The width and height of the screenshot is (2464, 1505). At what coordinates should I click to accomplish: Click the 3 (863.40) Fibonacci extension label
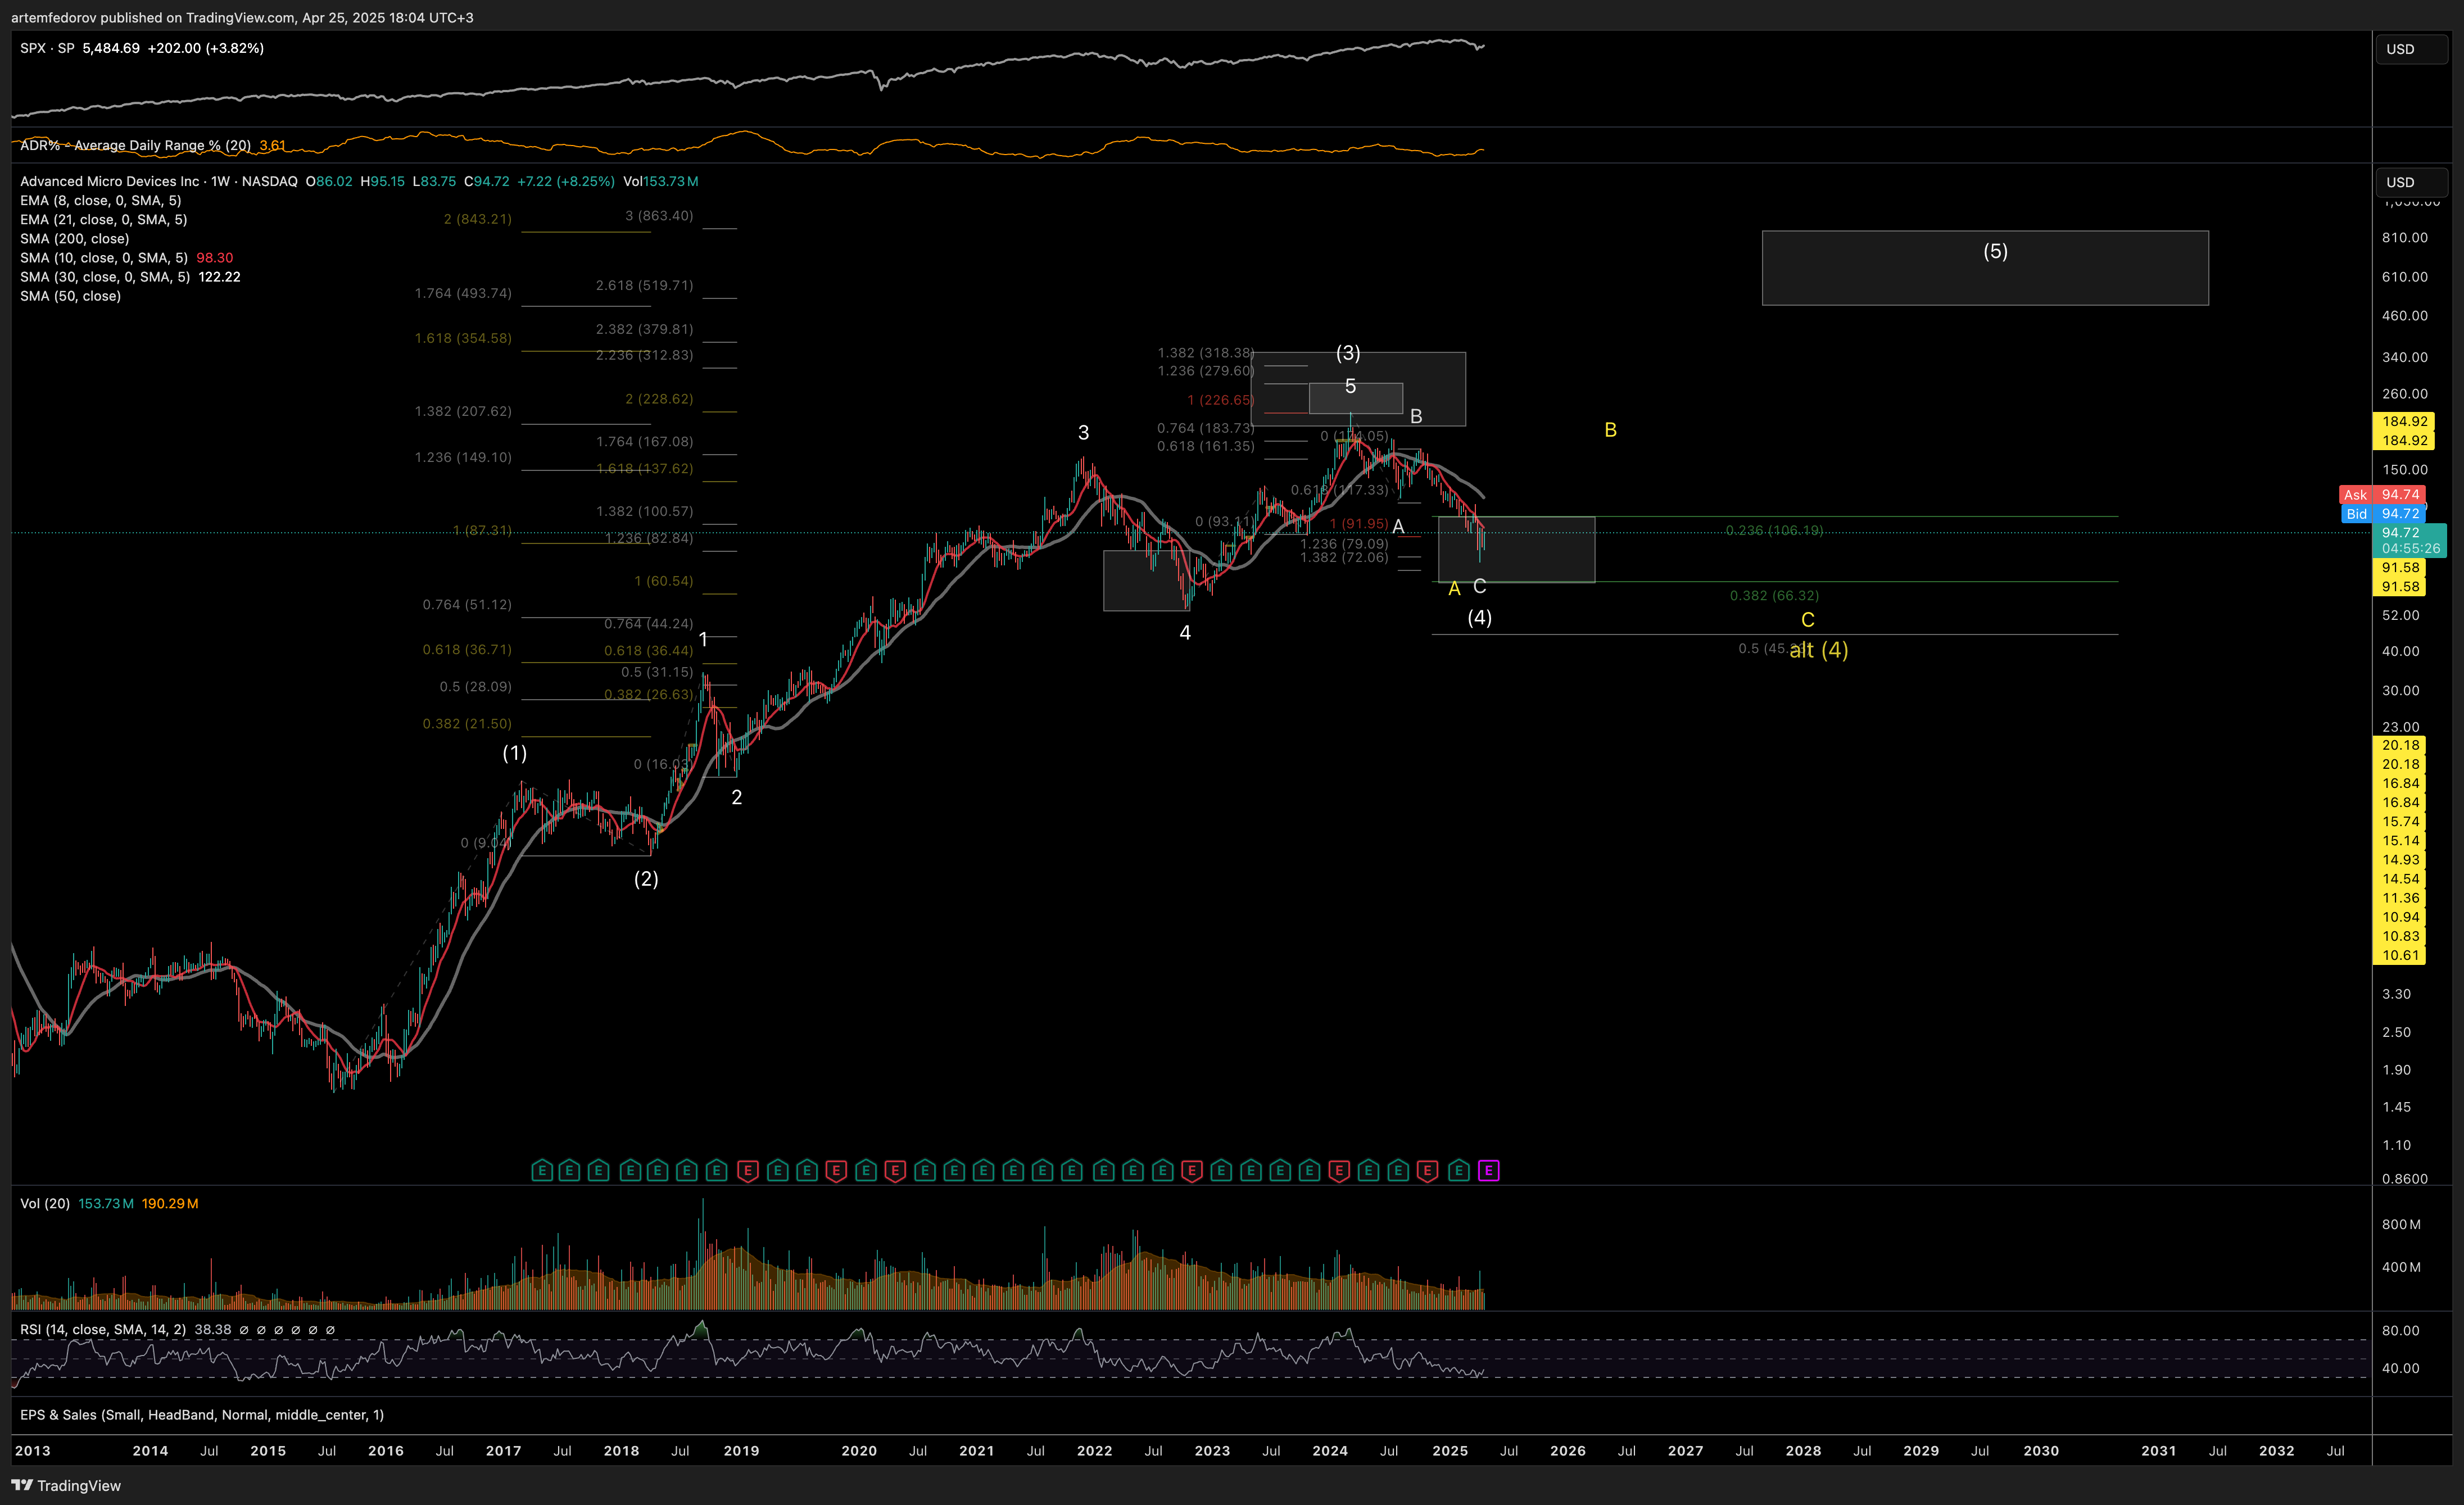coord(659,215)
